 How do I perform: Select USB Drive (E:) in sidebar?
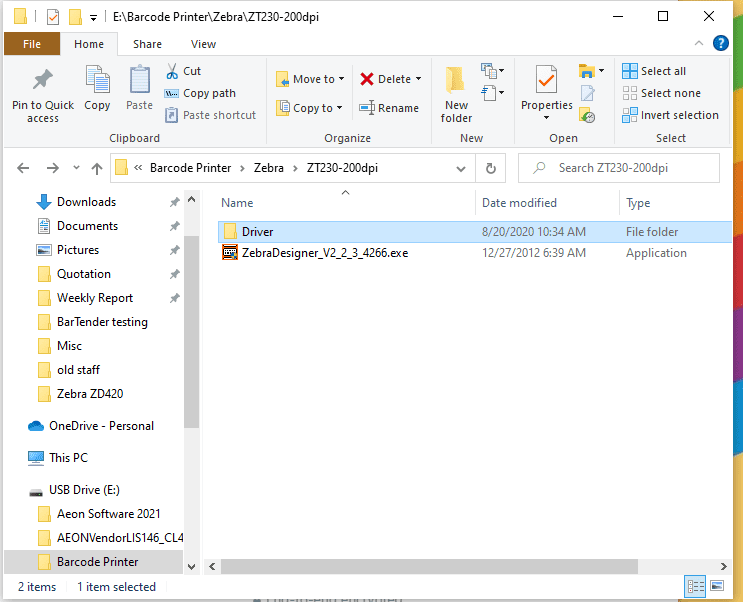pos(75,490)
